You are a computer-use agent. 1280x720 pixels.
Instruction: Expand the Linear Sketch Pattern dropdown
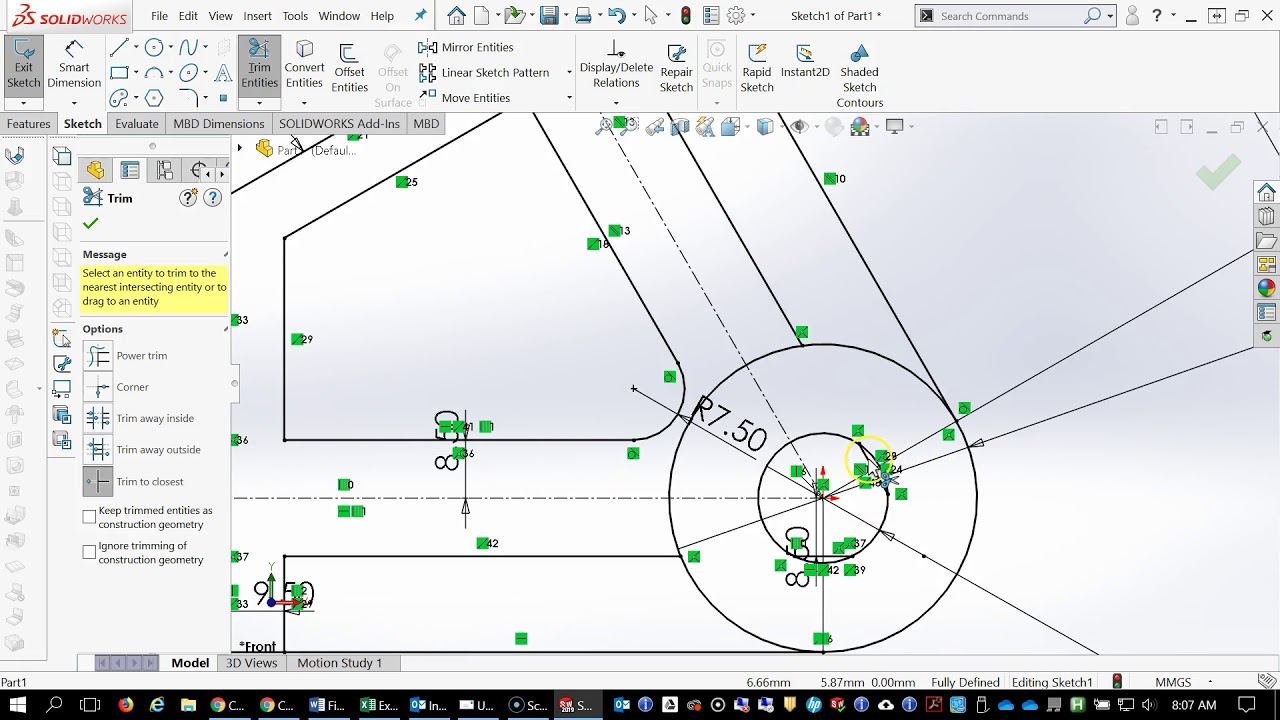point(569,72)
